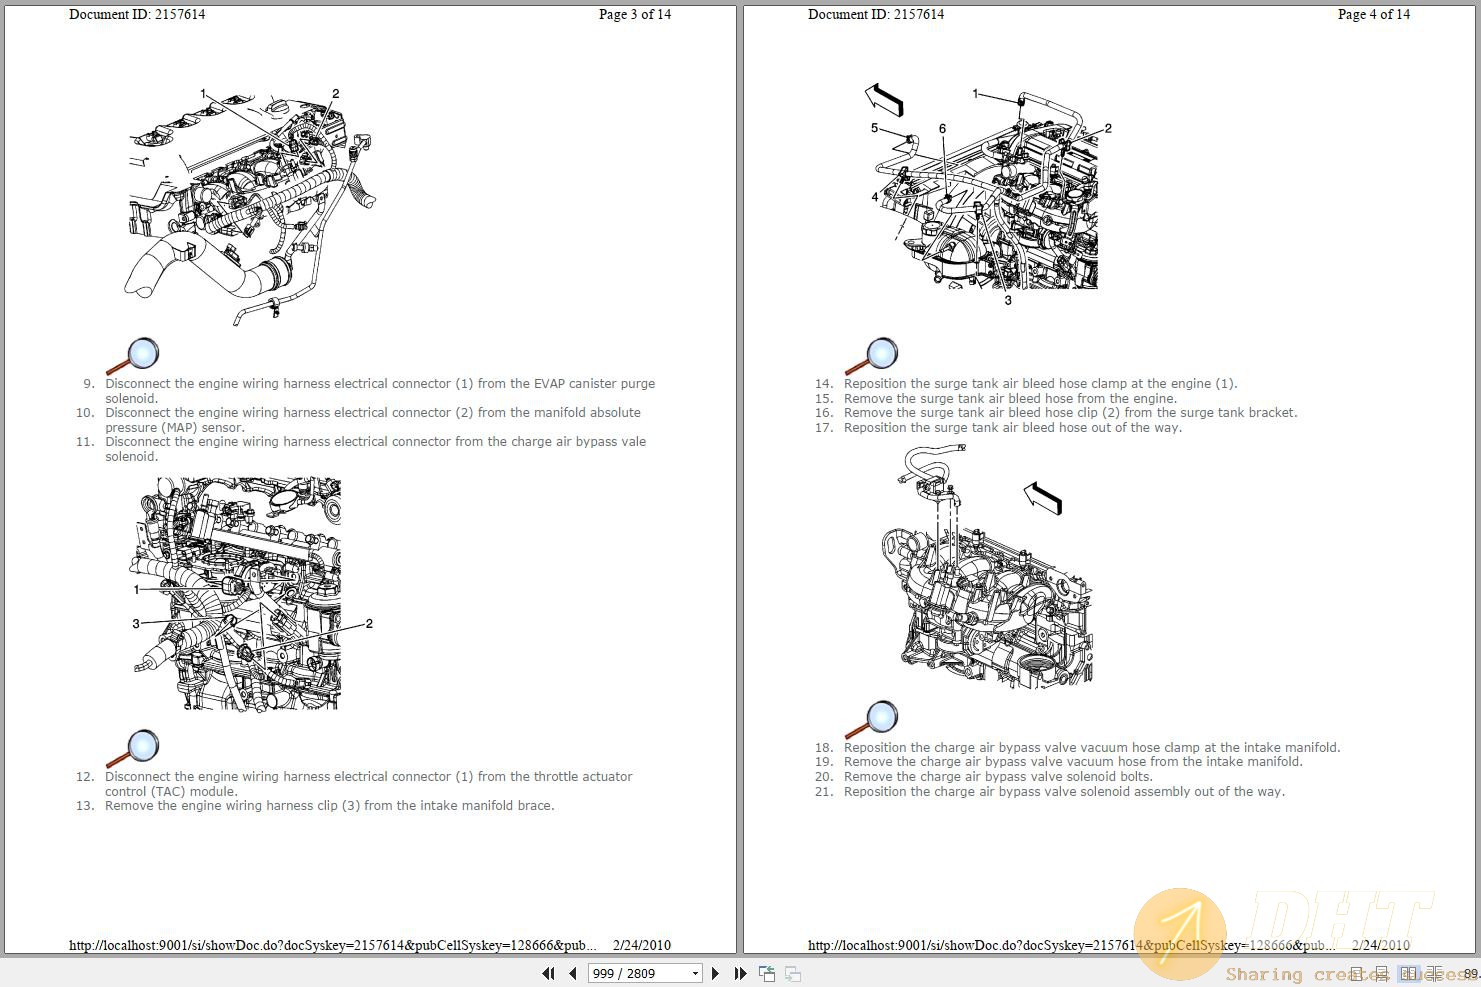Click step 17 "out of the way" text

(x=1133, y=428)
